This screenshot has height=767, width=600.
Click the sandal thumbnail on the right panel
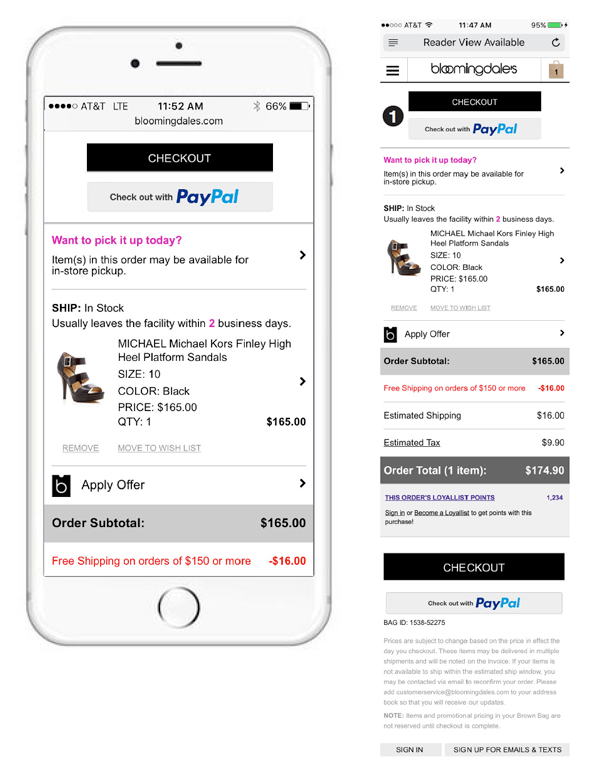[403, 257]
